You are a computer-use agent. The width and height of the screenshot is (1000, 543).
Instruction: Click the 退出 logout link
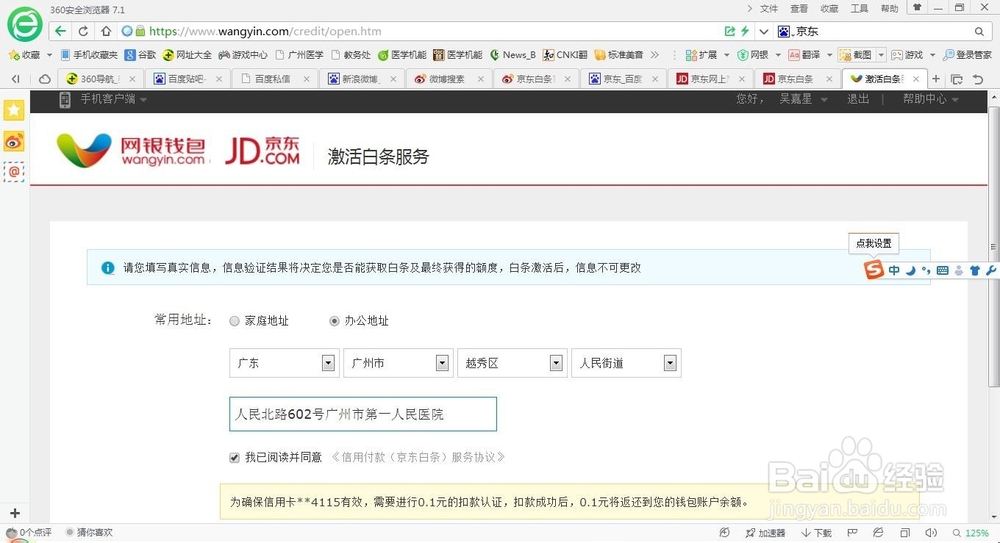[x=858, y=100]
